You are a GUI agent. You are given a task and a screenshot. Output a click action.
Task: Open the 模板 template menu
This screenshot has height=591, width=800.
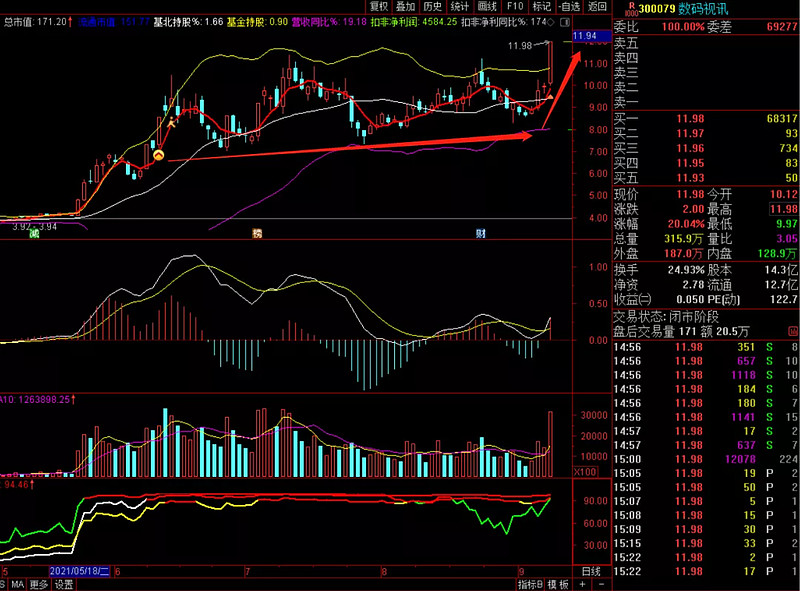point(558,584)
